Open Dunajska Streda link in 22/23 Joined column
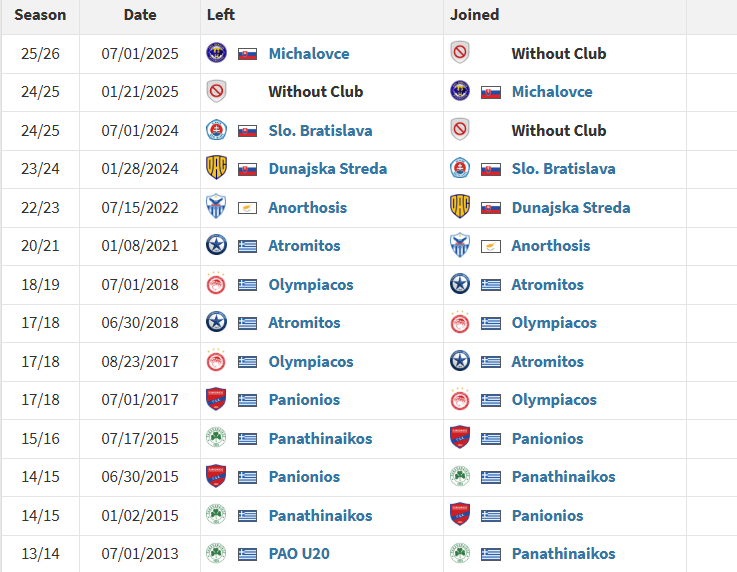 (x=571, y=208)
